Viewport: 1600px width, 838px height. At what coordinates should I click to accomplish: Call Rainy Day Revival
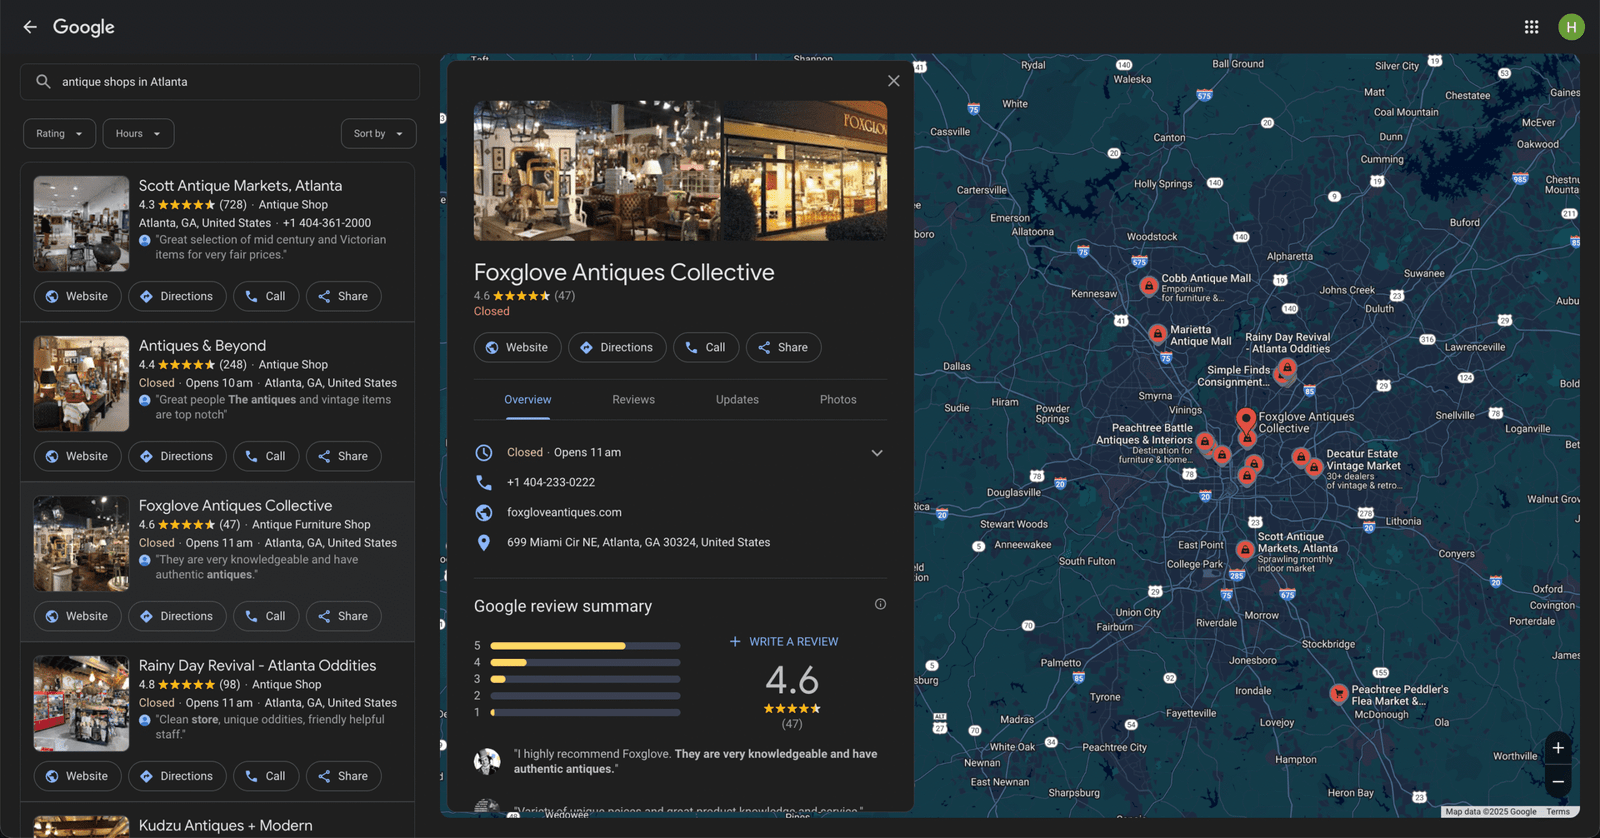tap(266, 776)
